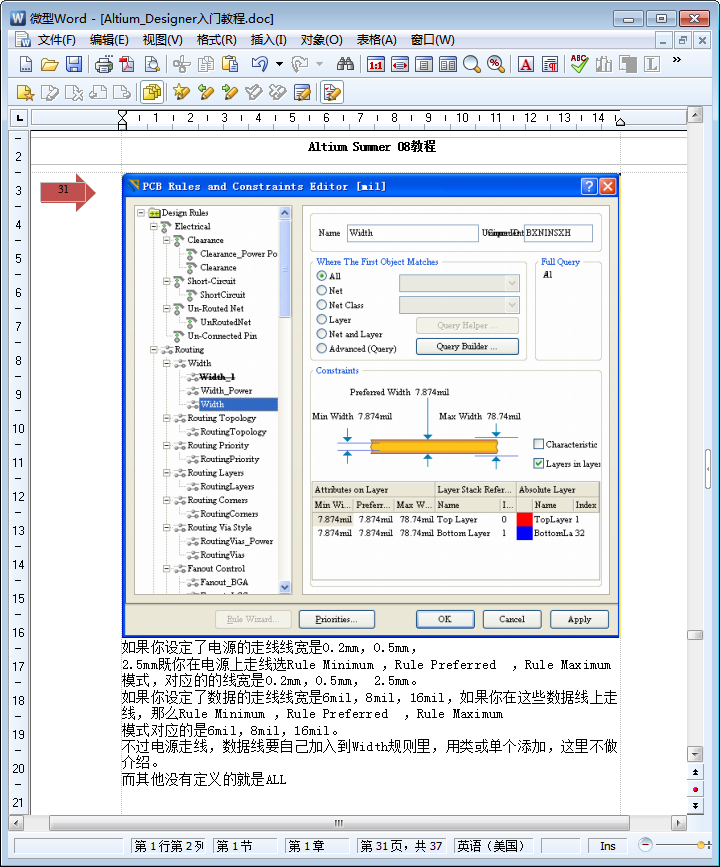Viewport: 720px width, 867px height.
Task: Select the Net and Layer radio option
Action: (x=321, y=334)
